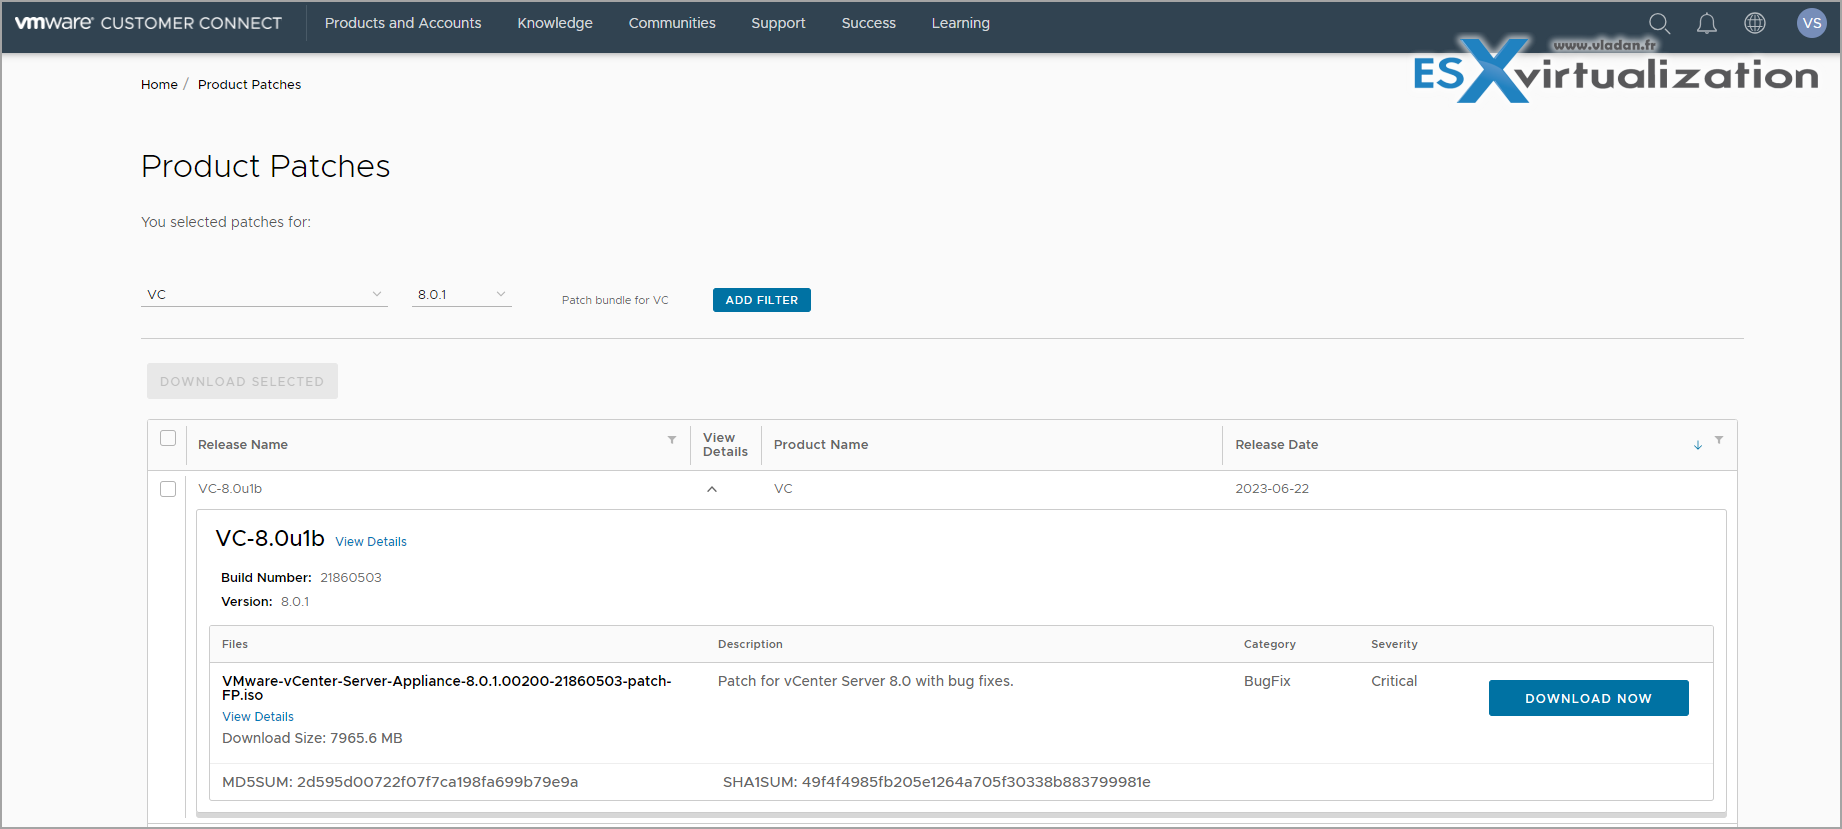Open the Success menu

(x=869, y=23)
